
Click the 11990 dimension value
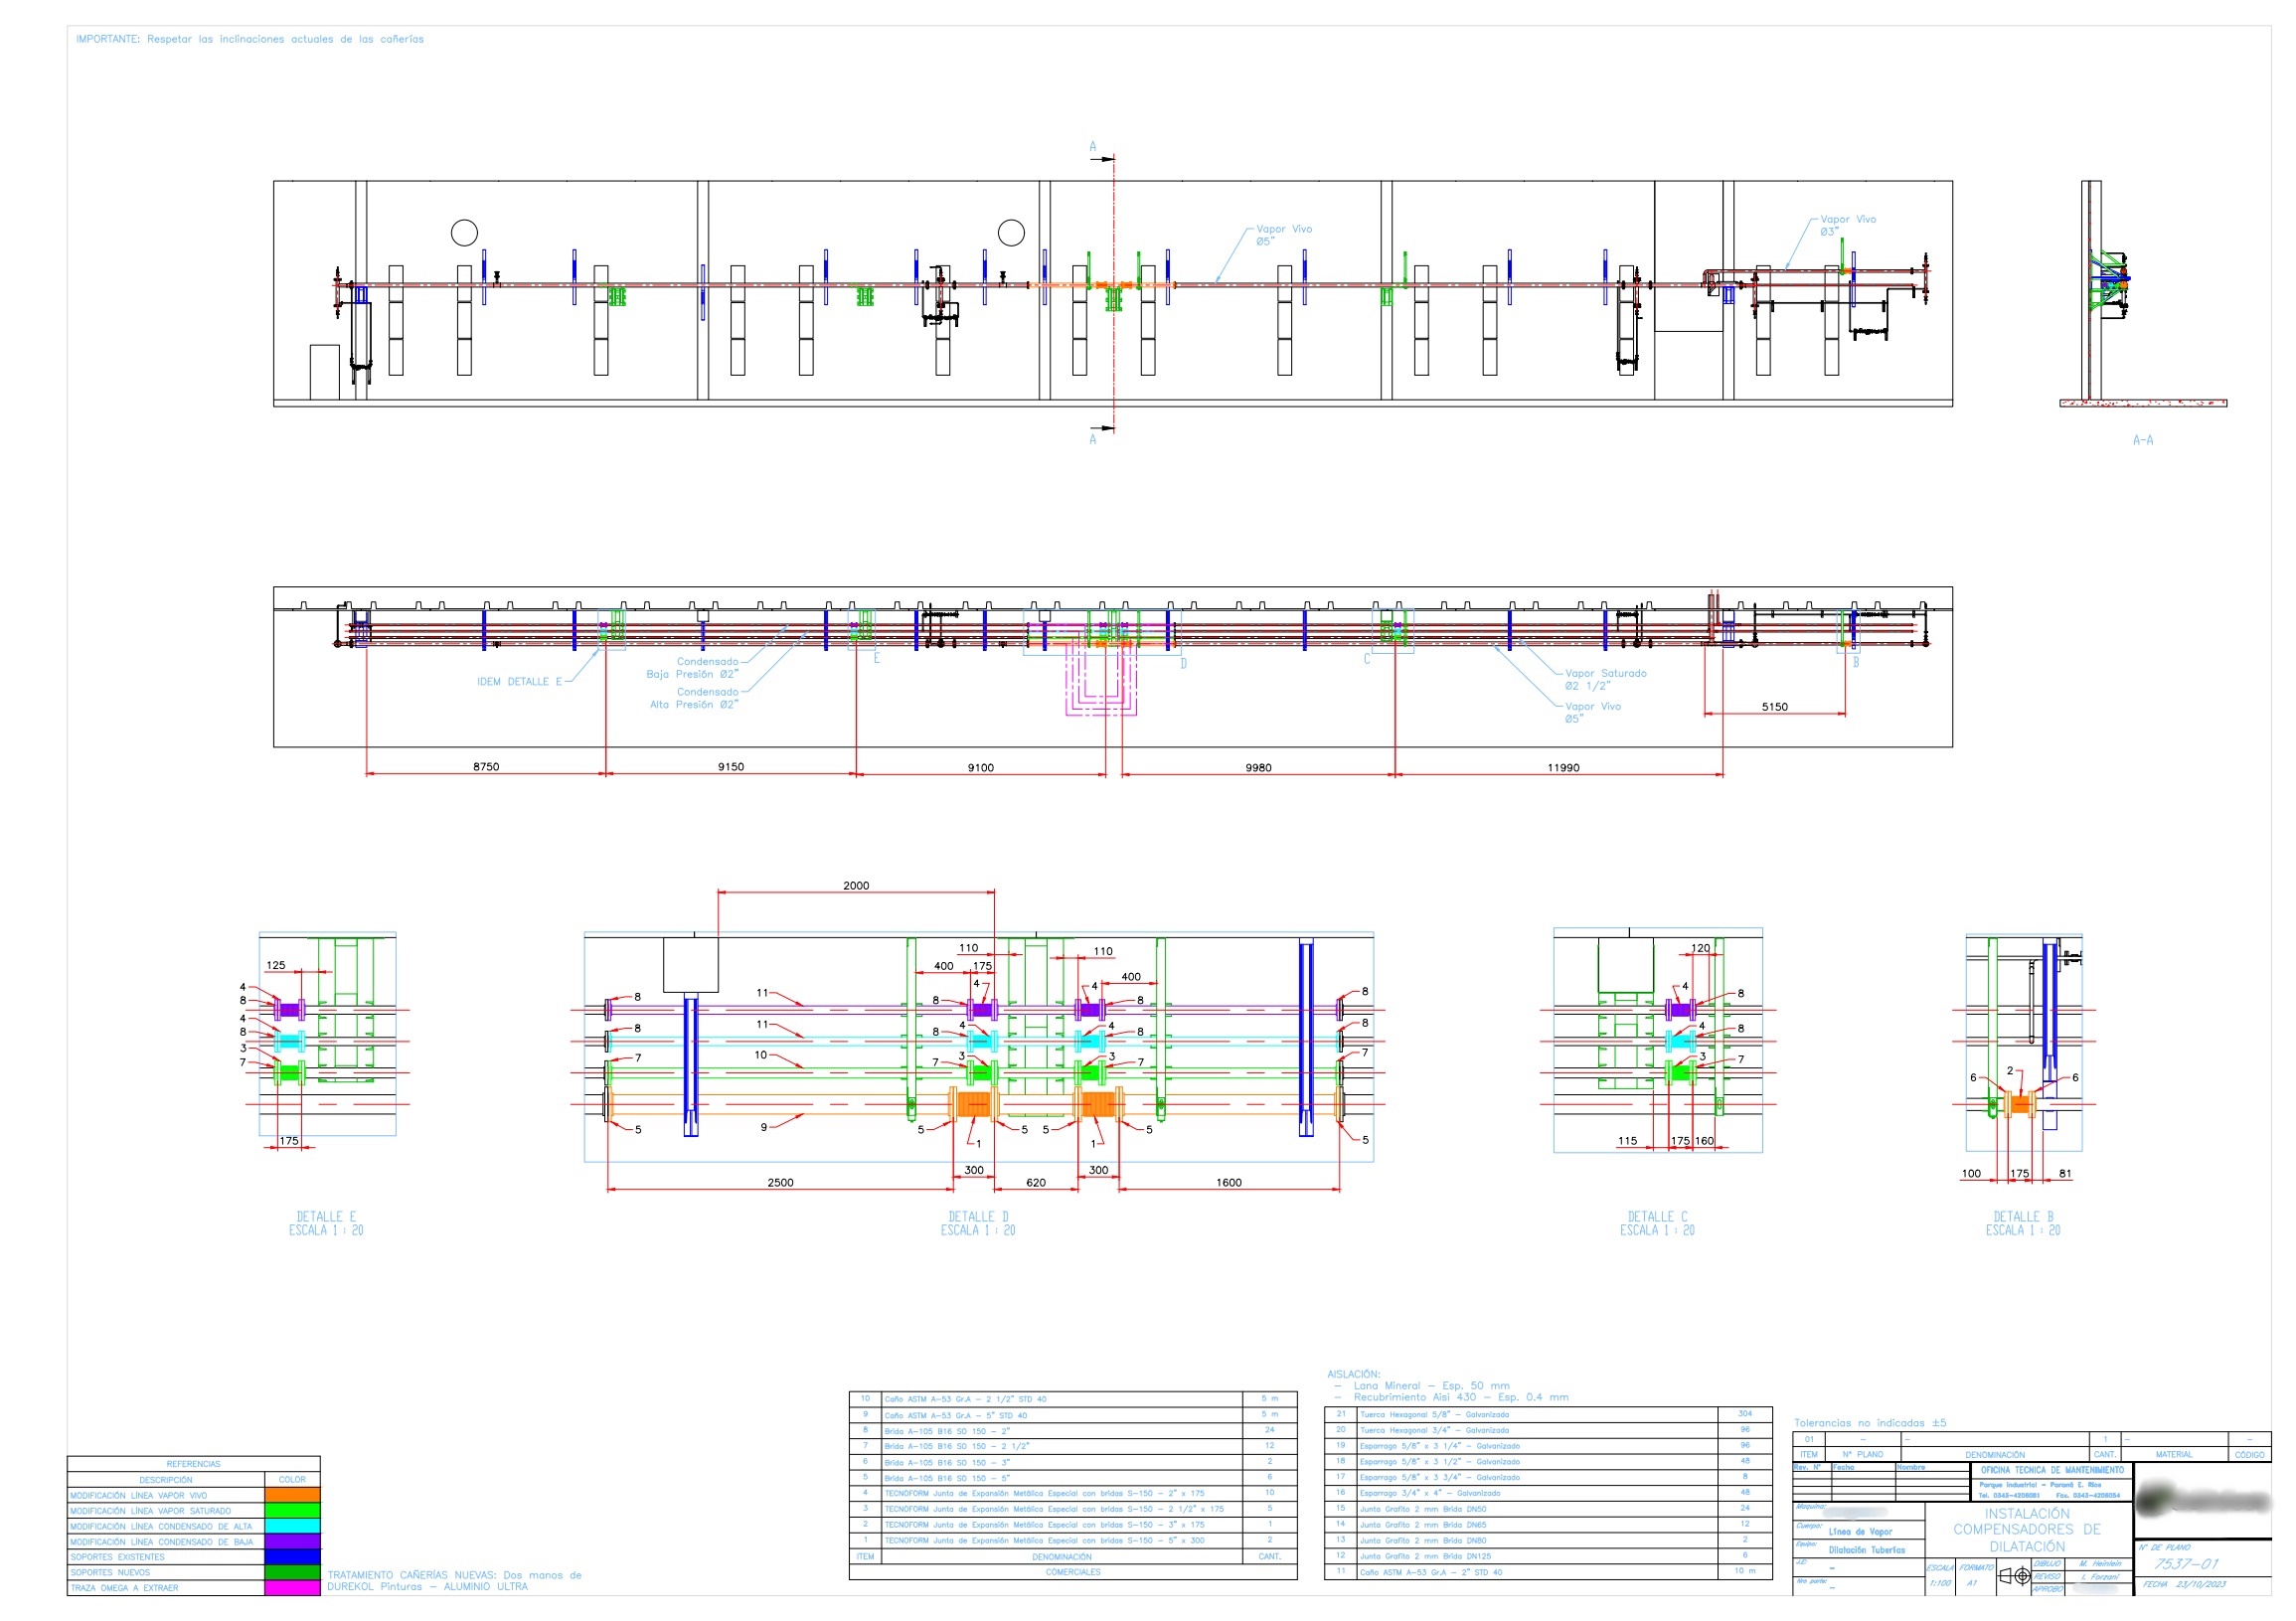click(x=1563, y=768)
